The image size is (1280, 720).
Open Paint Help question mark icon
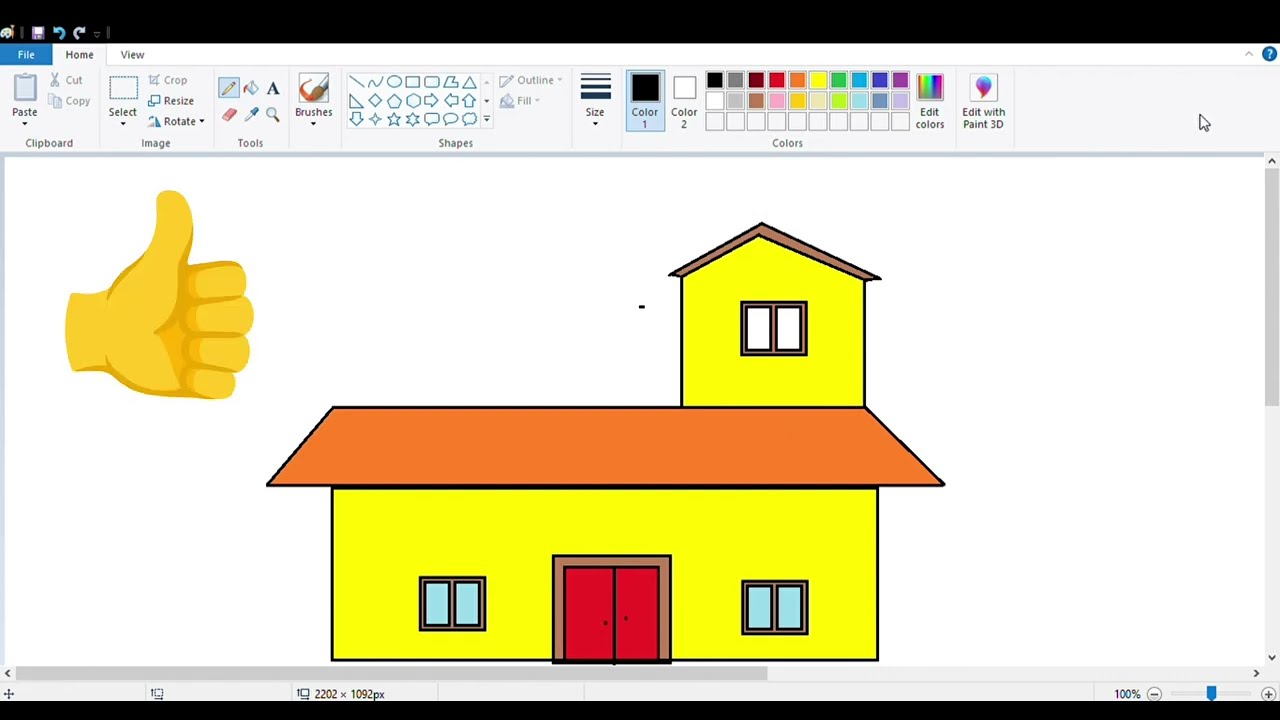coord(1269,54)
